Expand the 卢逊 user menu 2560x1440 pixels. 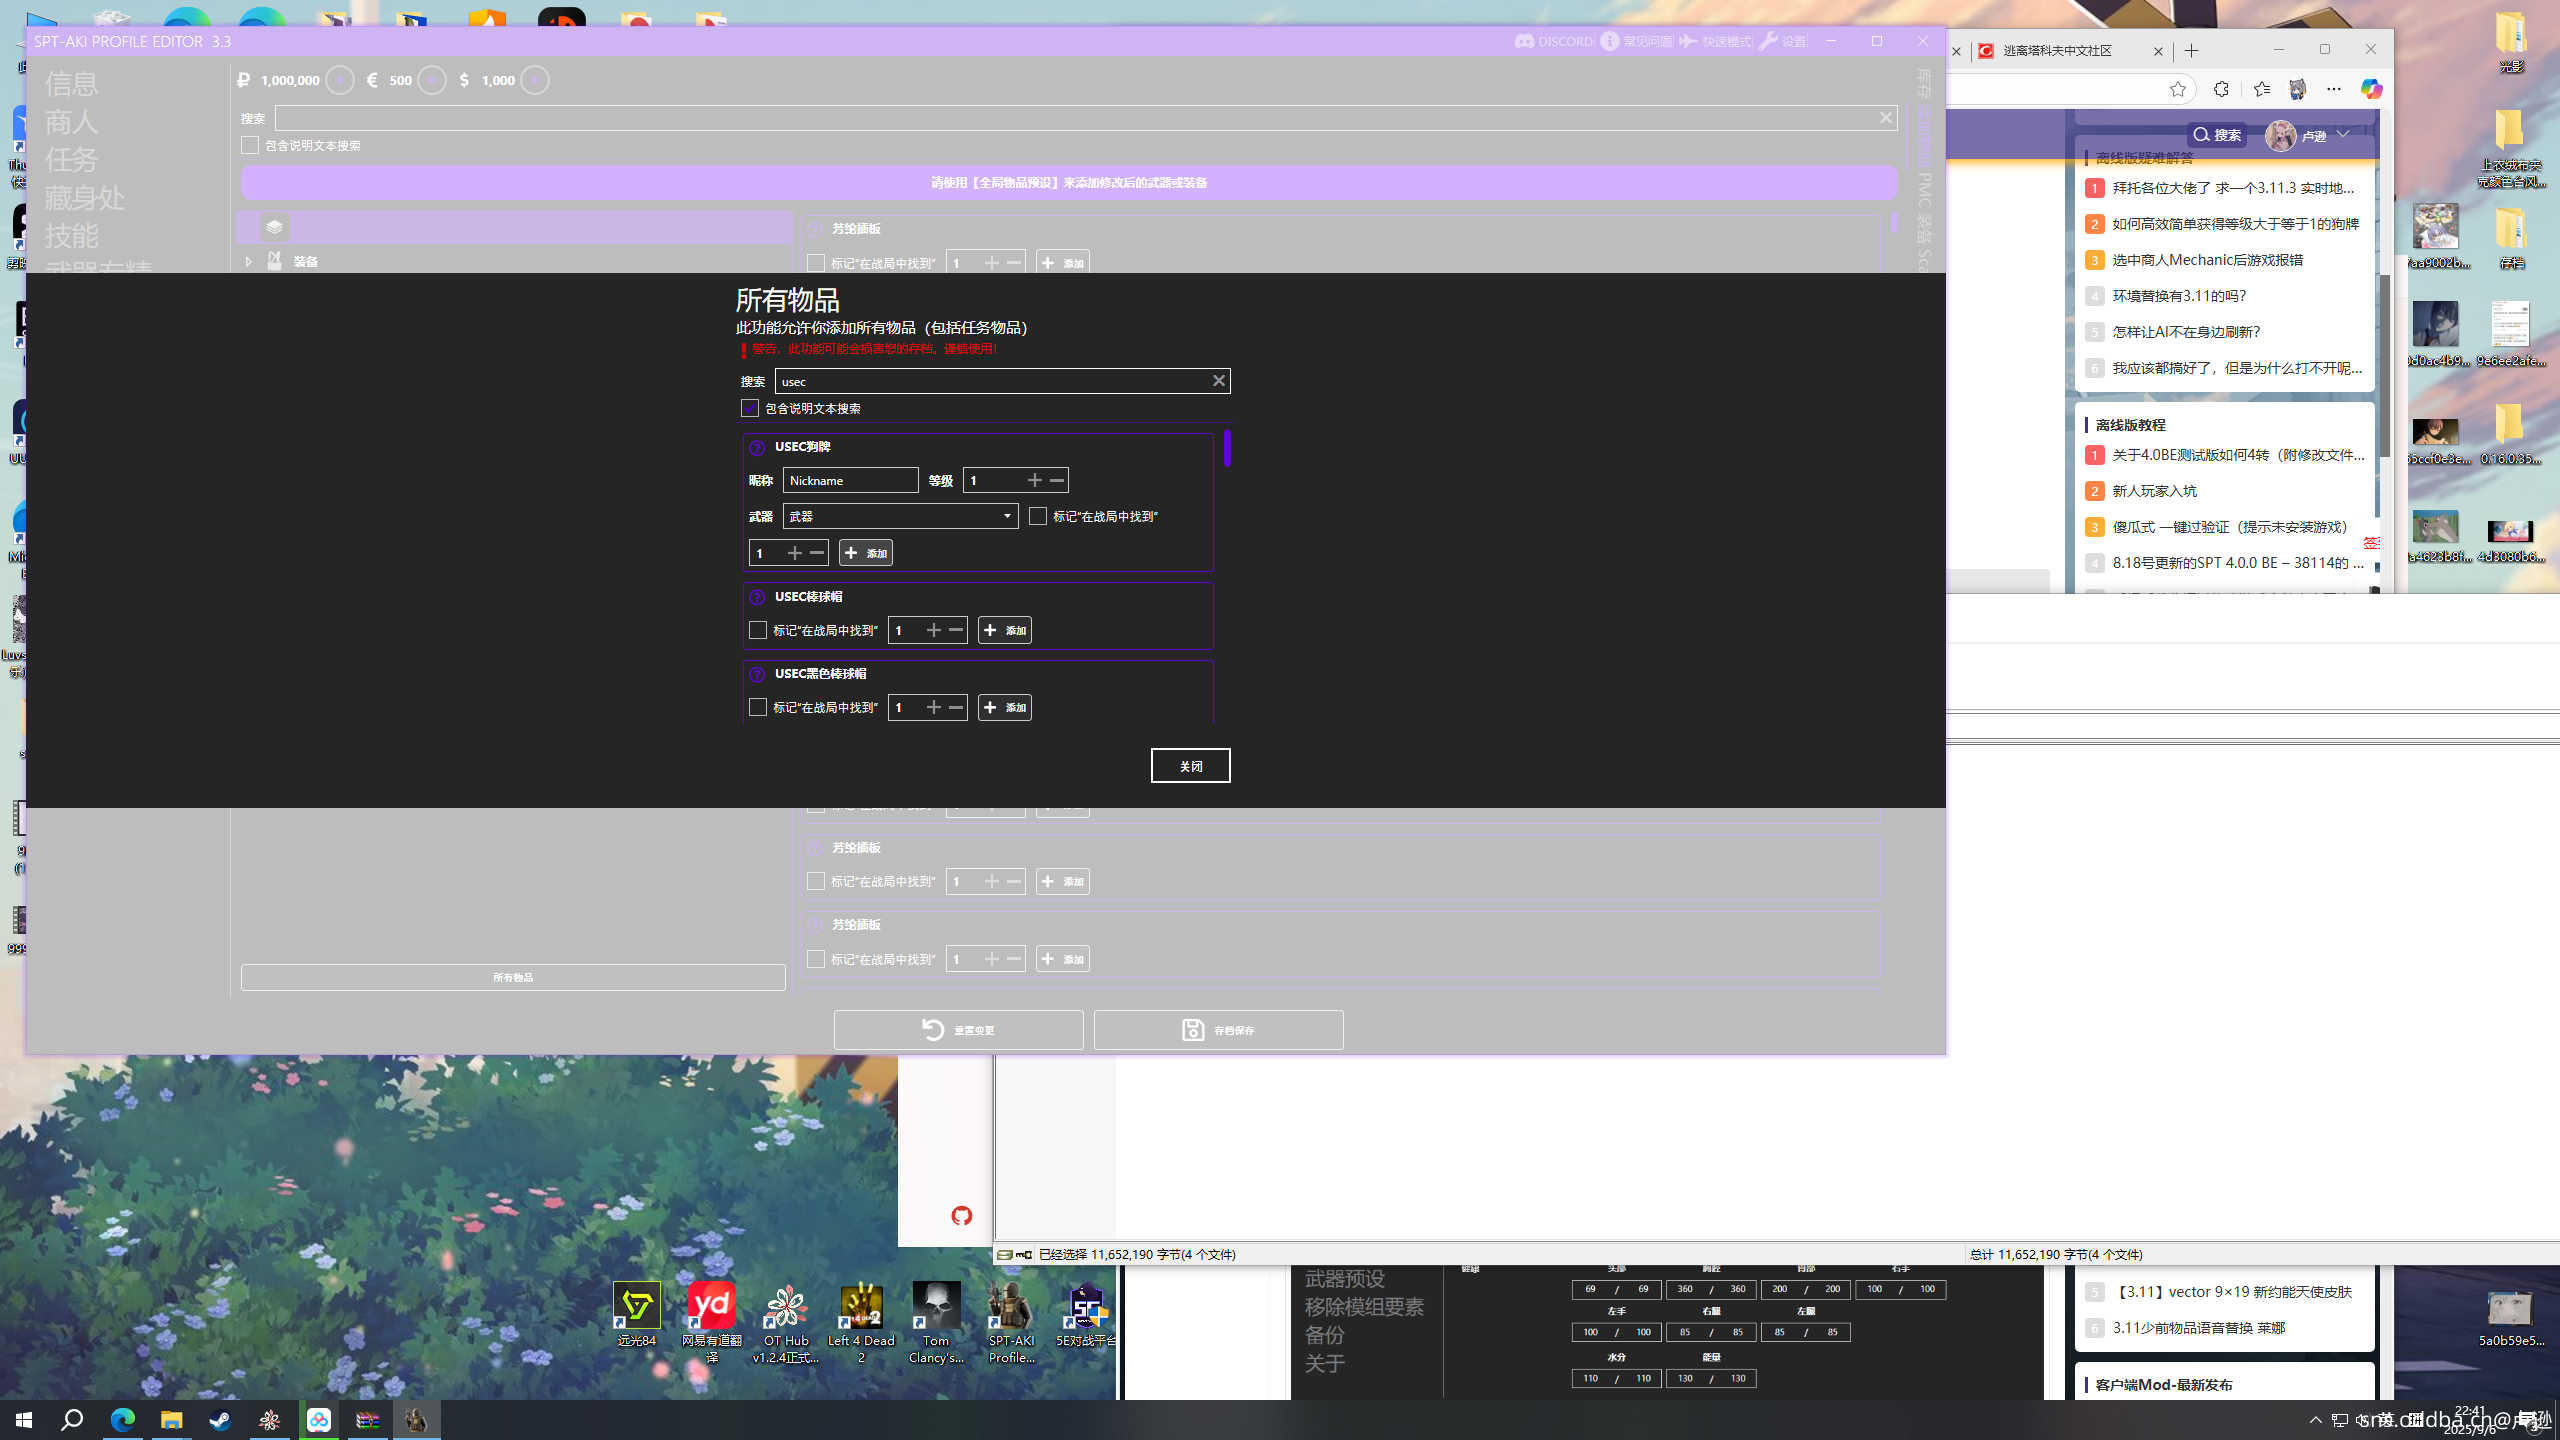click(x=2343, y=134)
